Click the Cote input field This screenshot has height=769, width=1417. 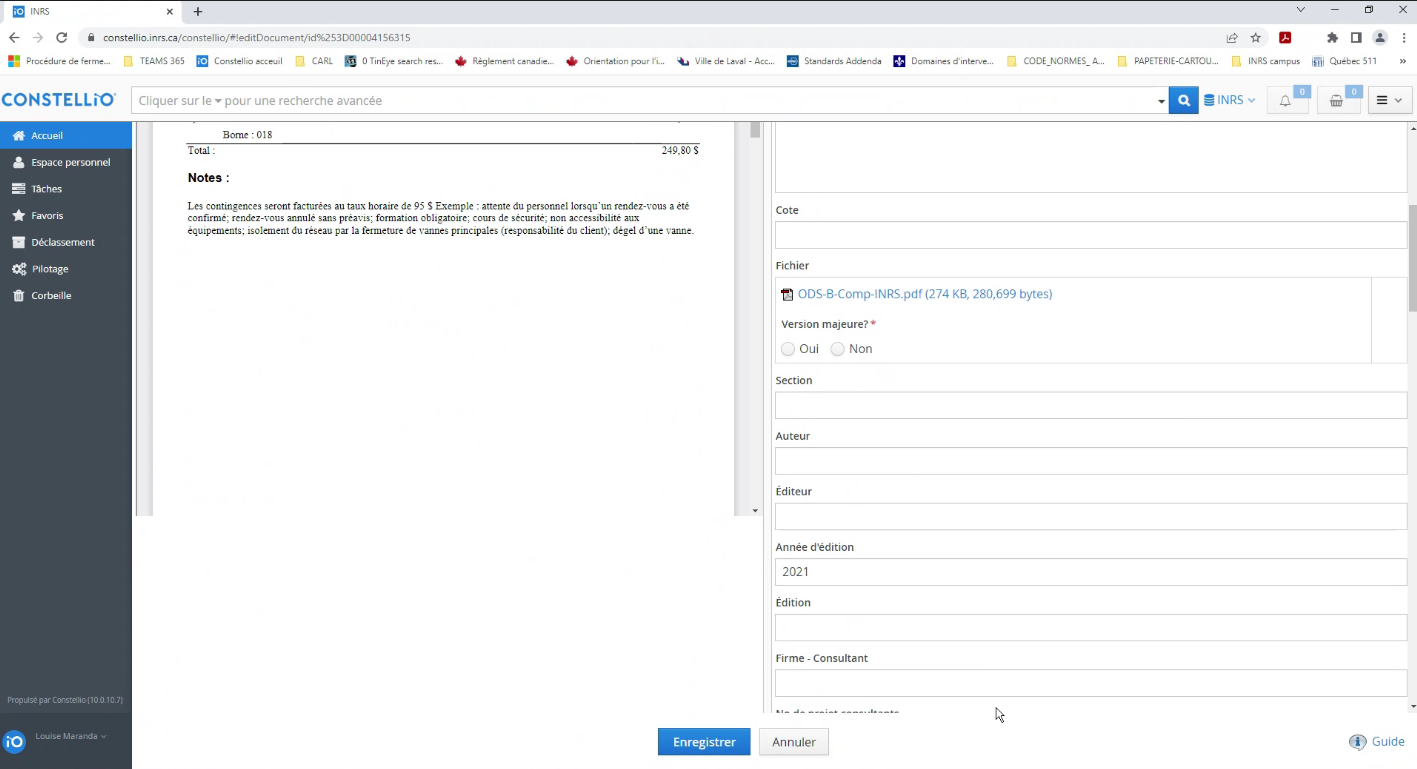[1091, 235]
